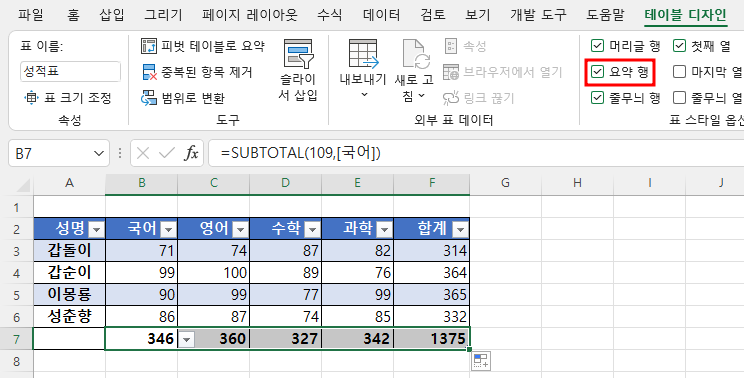
Task: Toggle the 첫째 열 checkbox
Action: (679, 46)
